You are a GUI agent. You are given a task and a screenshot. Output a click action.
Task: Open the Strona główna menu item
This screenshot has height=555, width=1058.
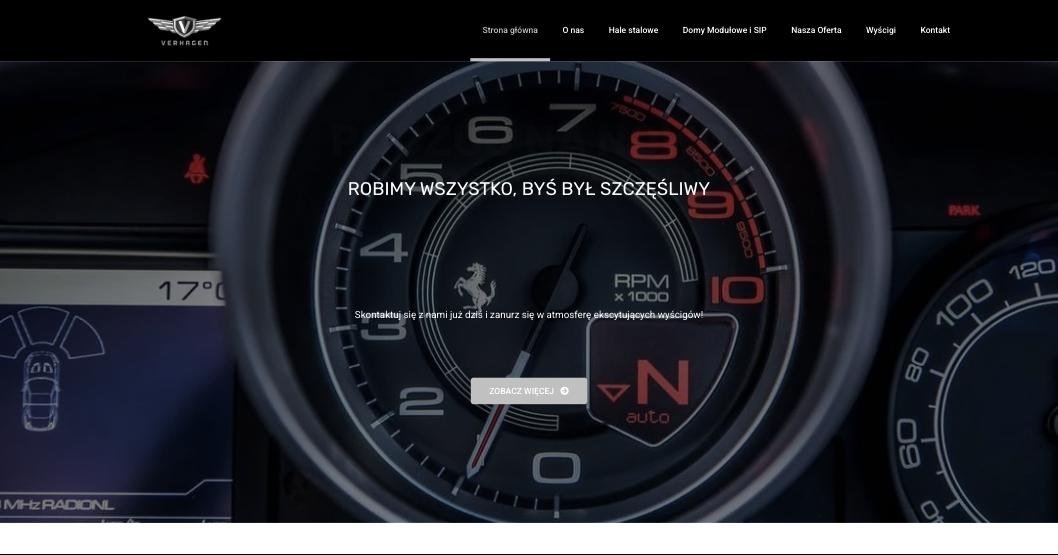pos(510,30)
